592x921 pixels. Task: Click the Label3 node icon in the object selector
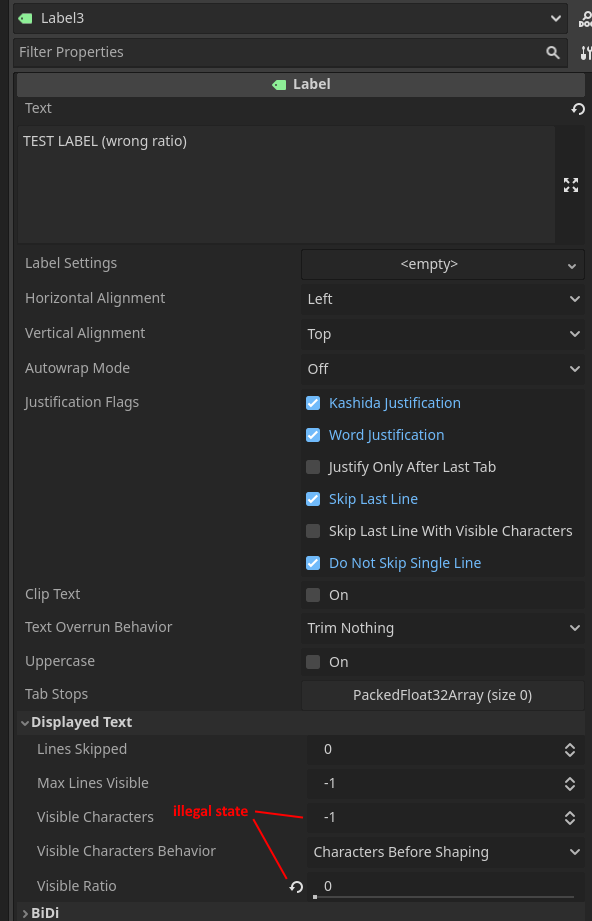tap(24, 18)
